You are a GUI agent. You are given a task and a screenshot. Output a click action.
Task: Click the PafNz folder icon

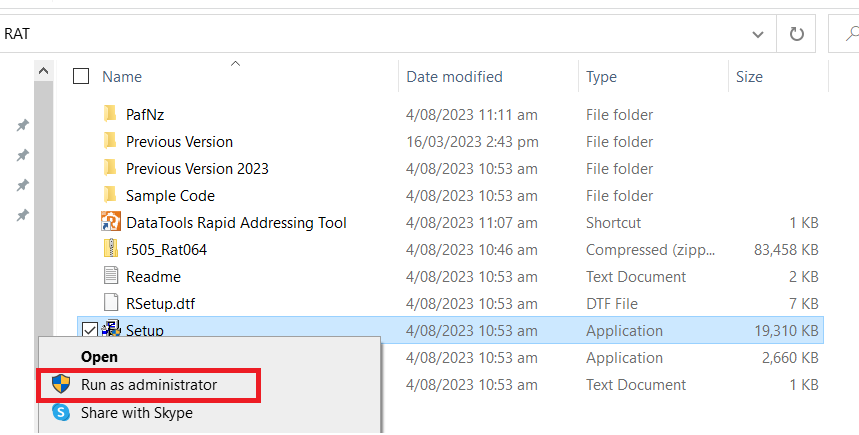pos(110,114)
